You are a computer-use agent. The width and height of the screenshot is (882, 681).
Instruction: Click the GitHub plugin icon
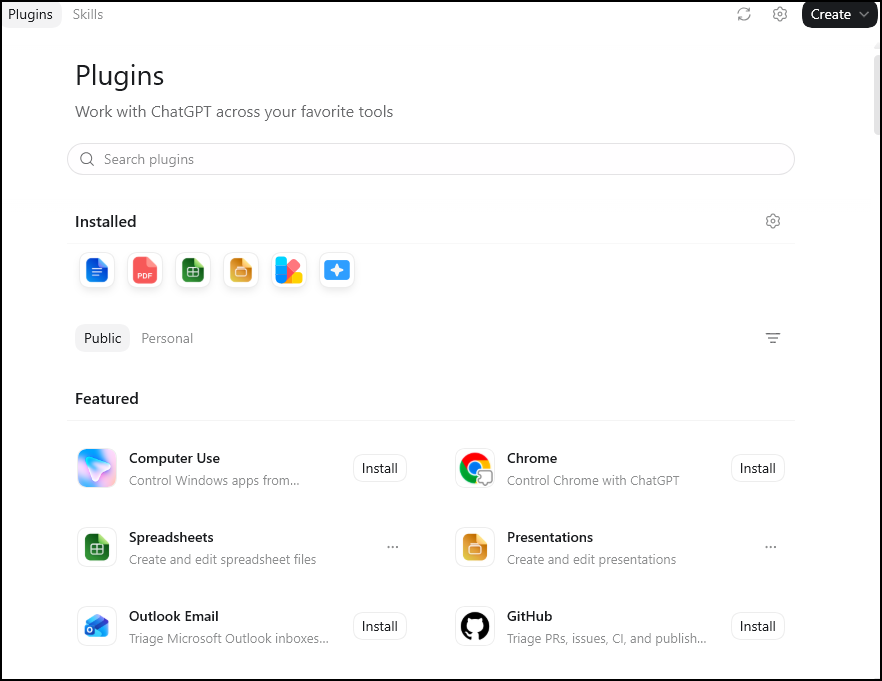click(475, 626)
